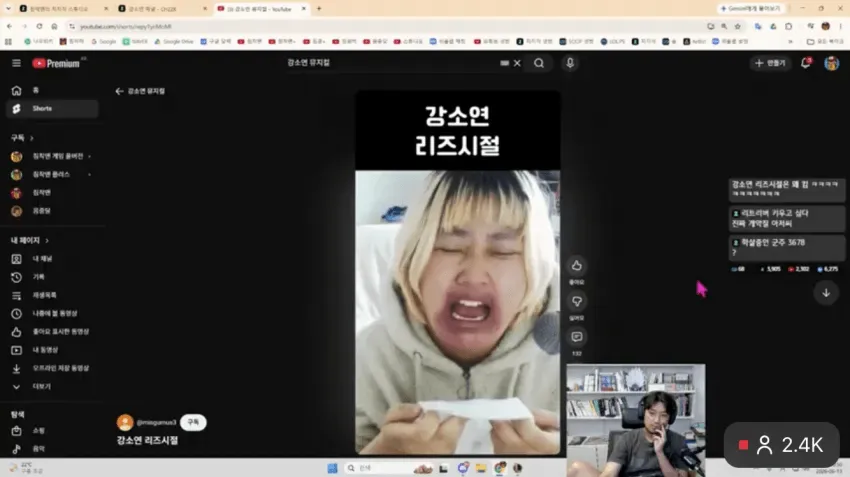Open the YouTube hamburger guide menu
Screen dimensions: 850x477
pyautogui.click(x=16, y=63)
